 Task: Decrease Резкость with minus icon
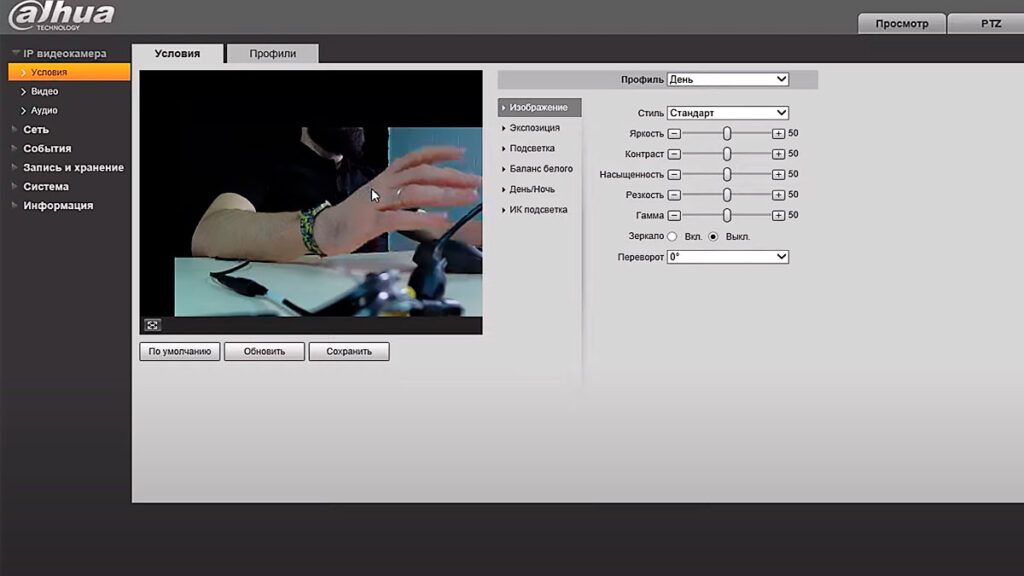coord(674,195)
